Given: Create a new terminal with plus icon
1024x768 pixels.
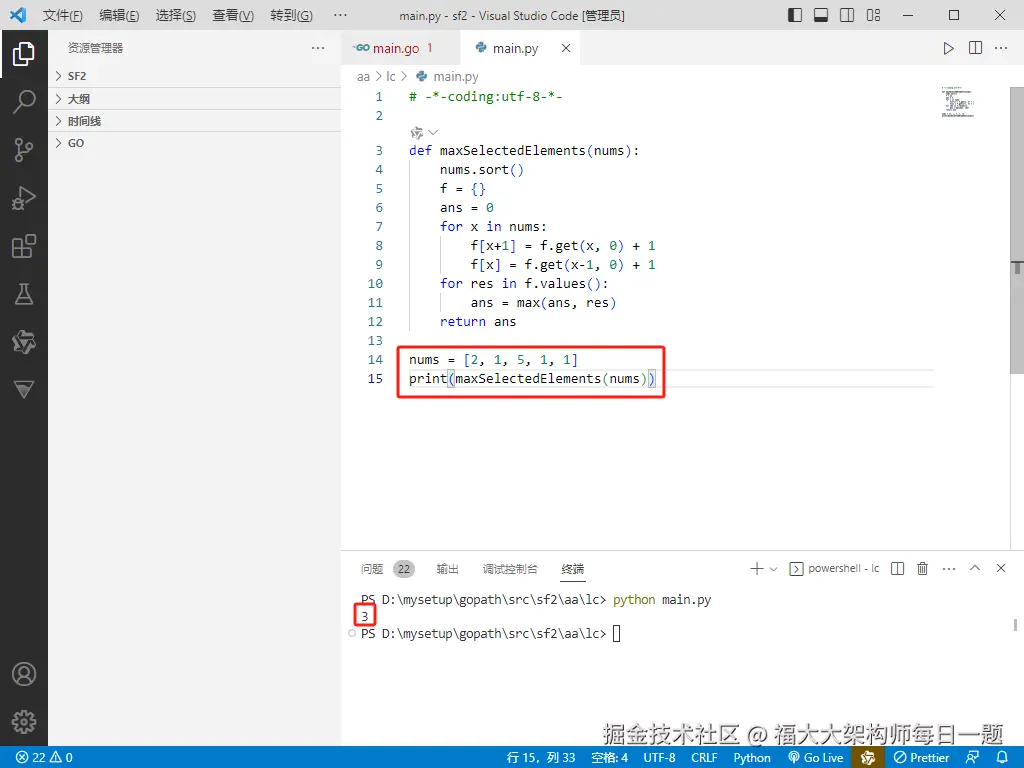Looking at the screenshot, I should (757, 569).
